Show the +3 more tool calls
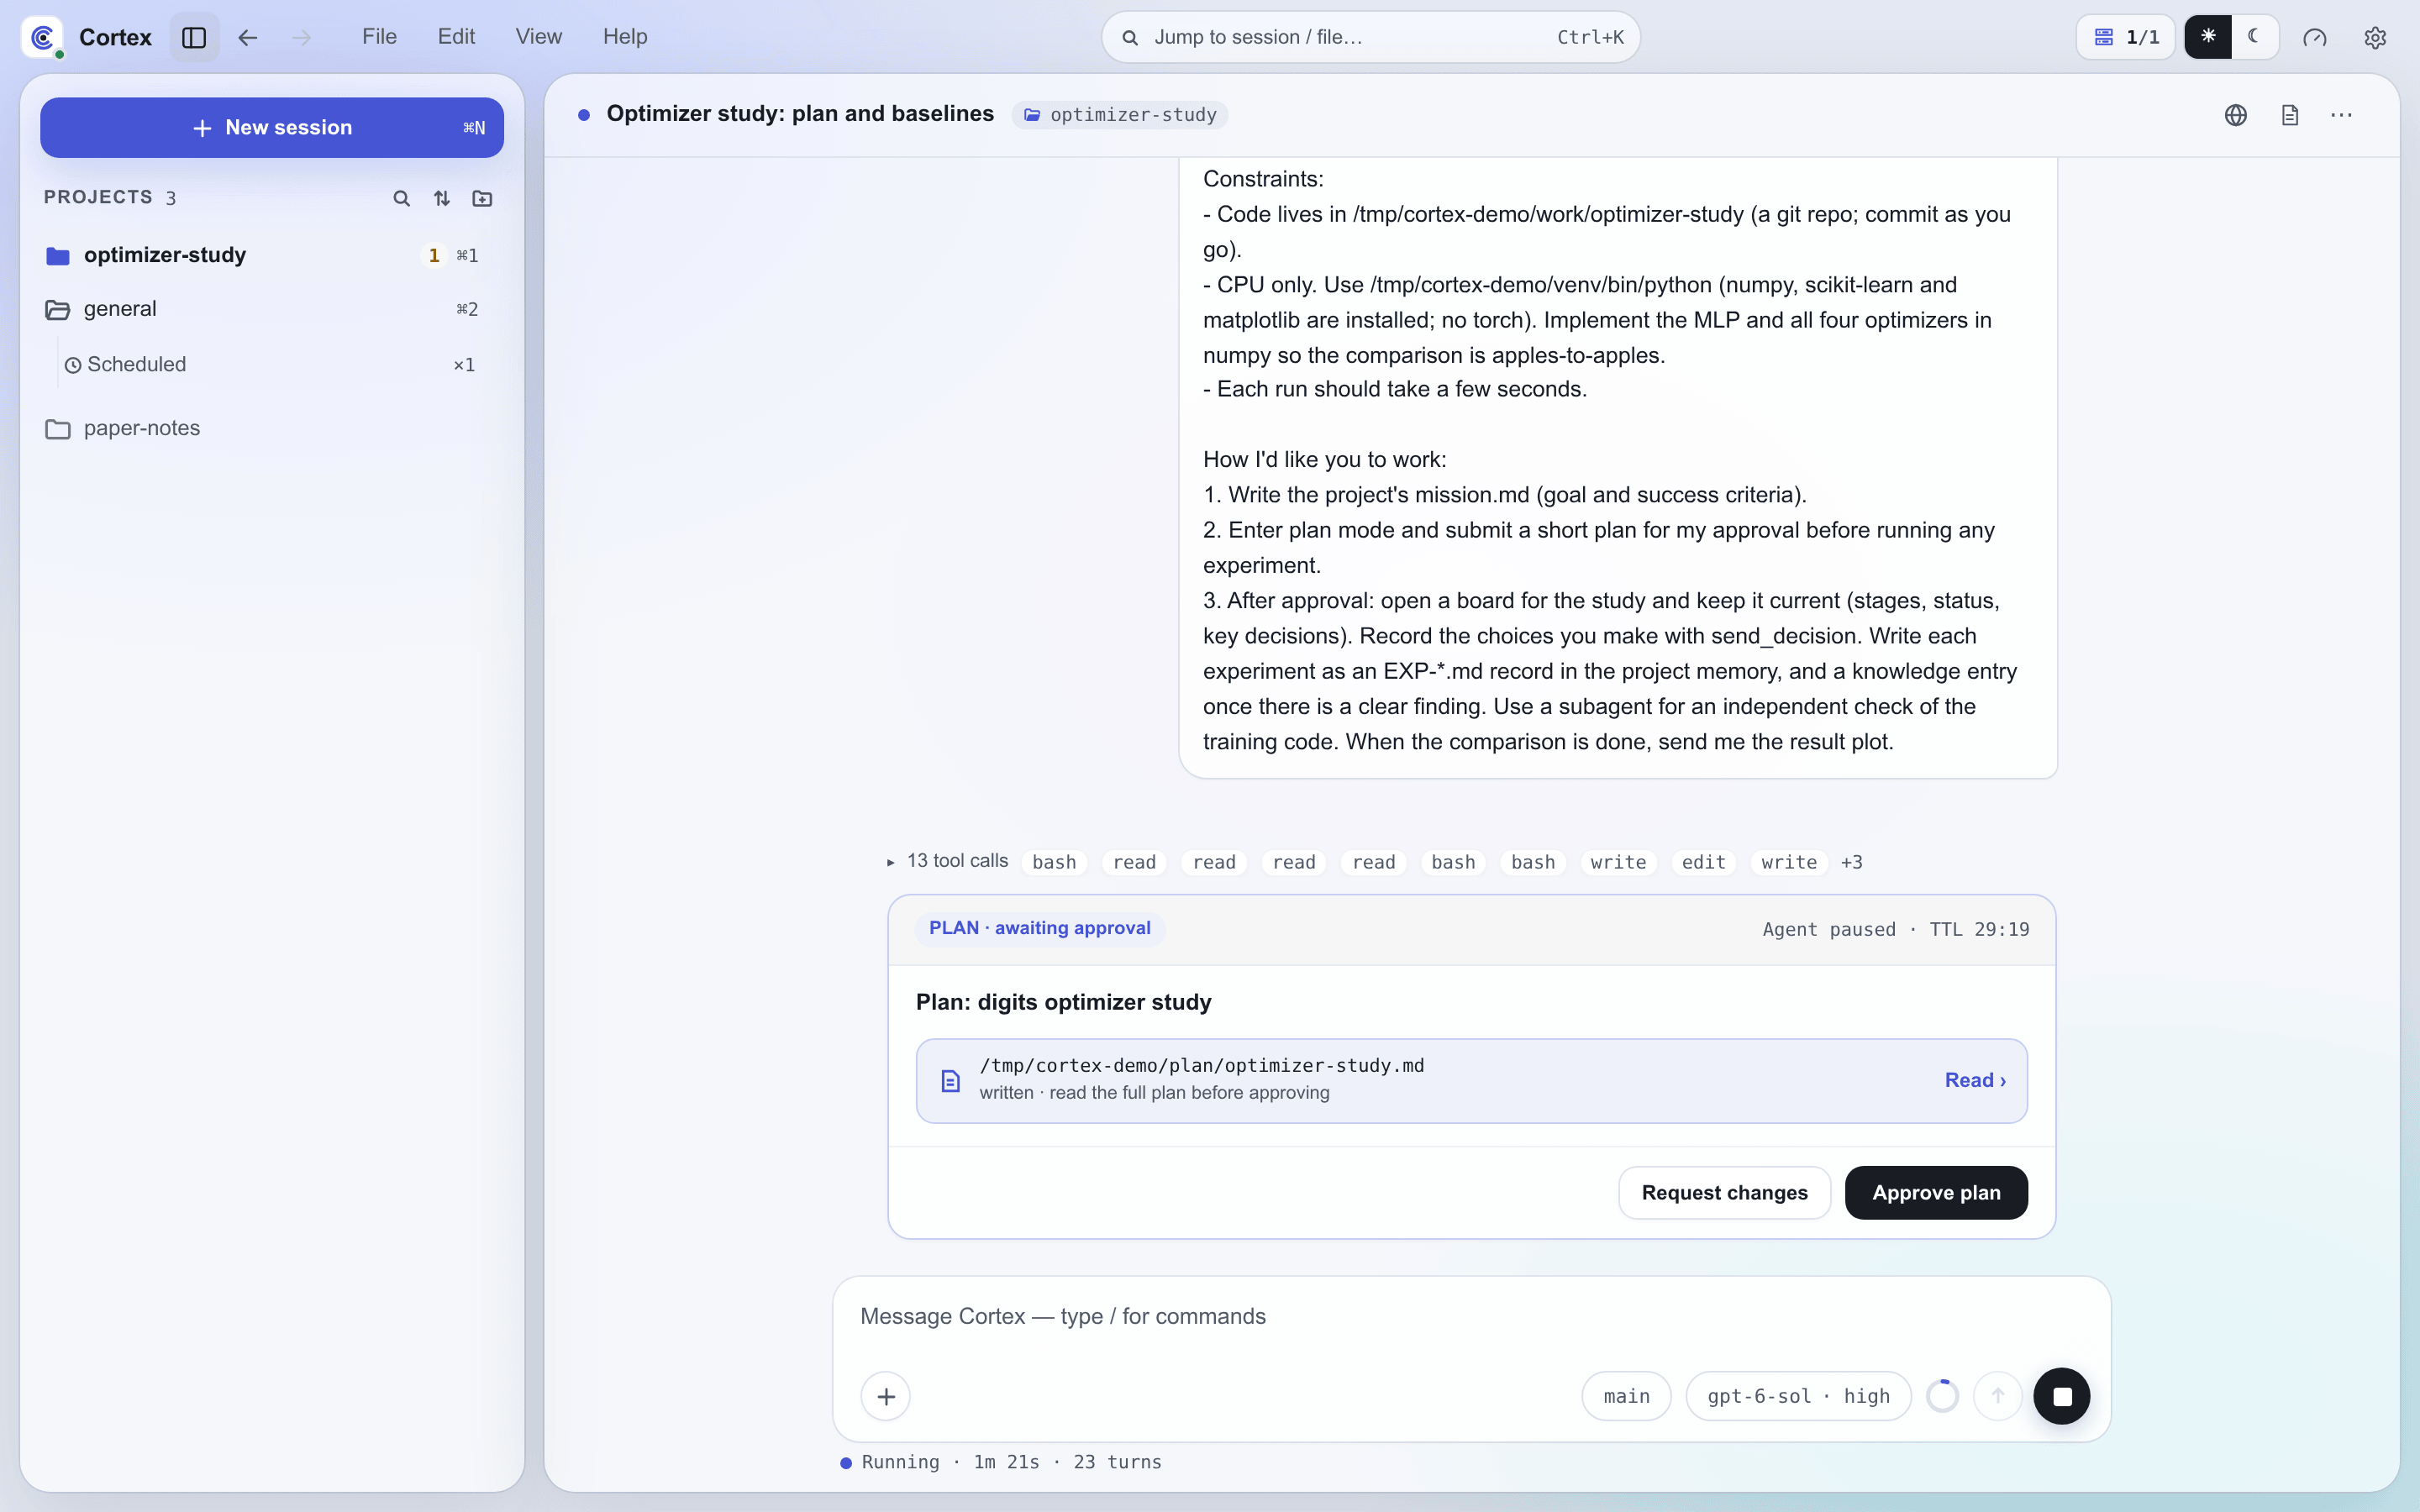This screenshot has height=1512, width=2420. tap(1851, 862)
